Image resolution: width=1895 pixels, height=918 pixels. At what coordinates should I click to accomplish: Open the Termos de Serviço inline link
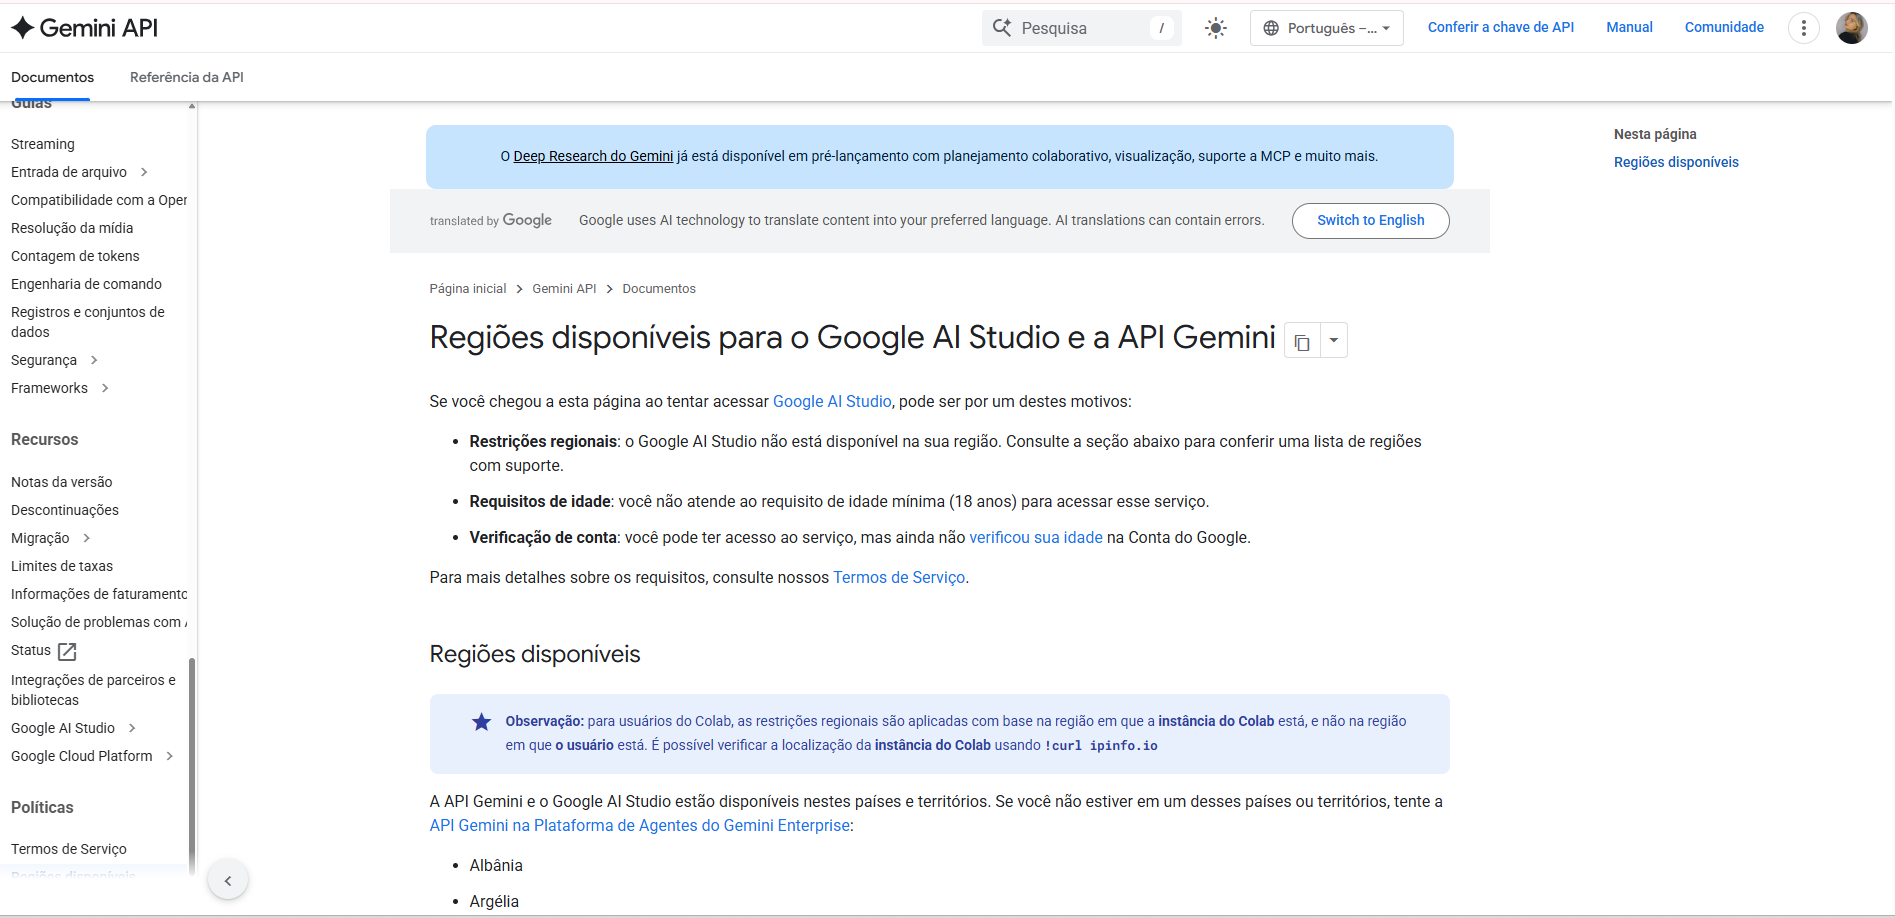[x=899, y=577]
